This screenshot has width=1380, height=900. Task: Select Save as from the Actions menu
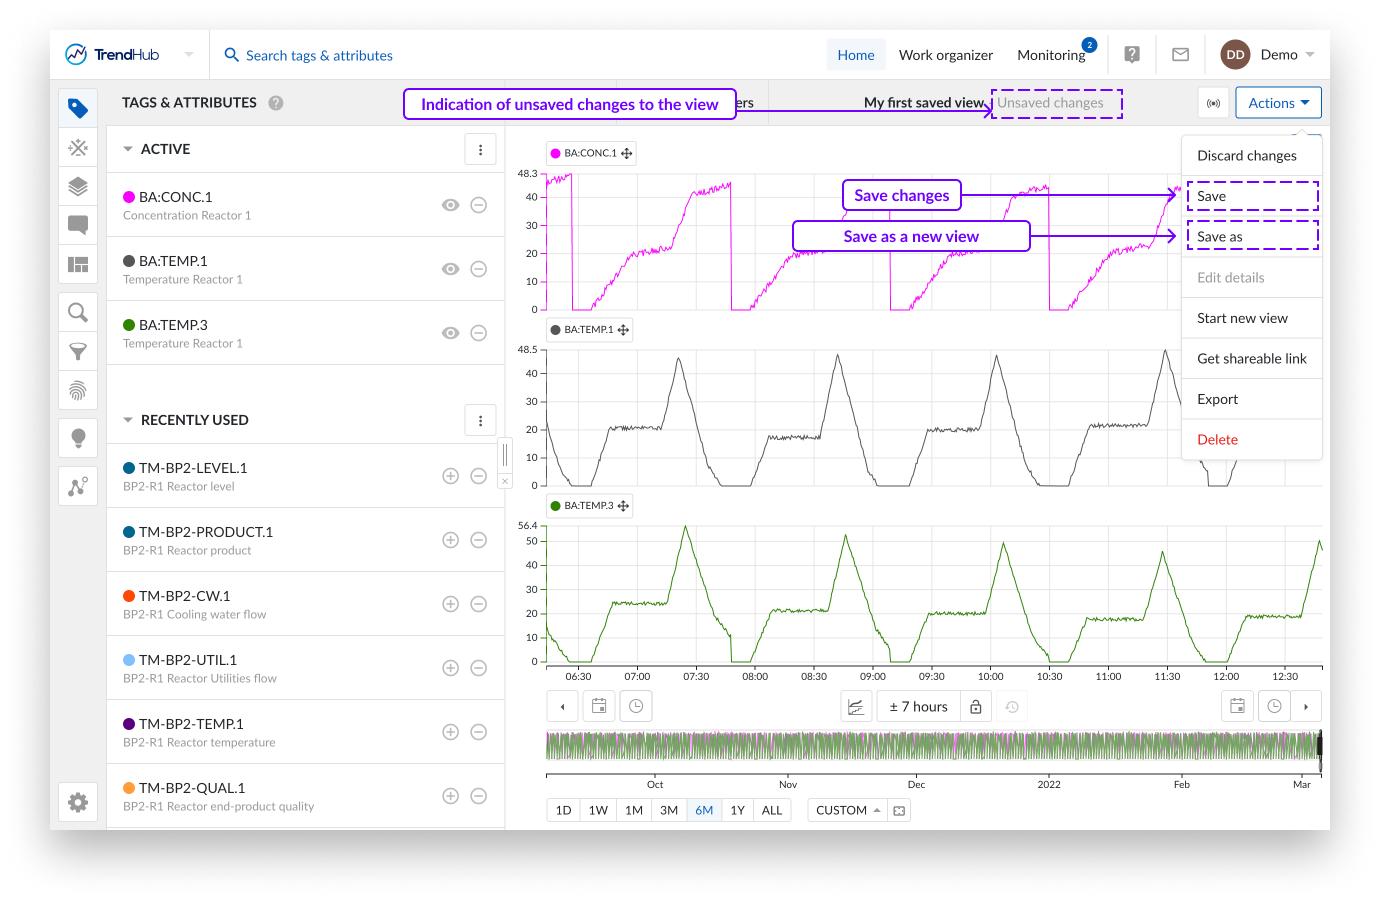point(1220,237)
